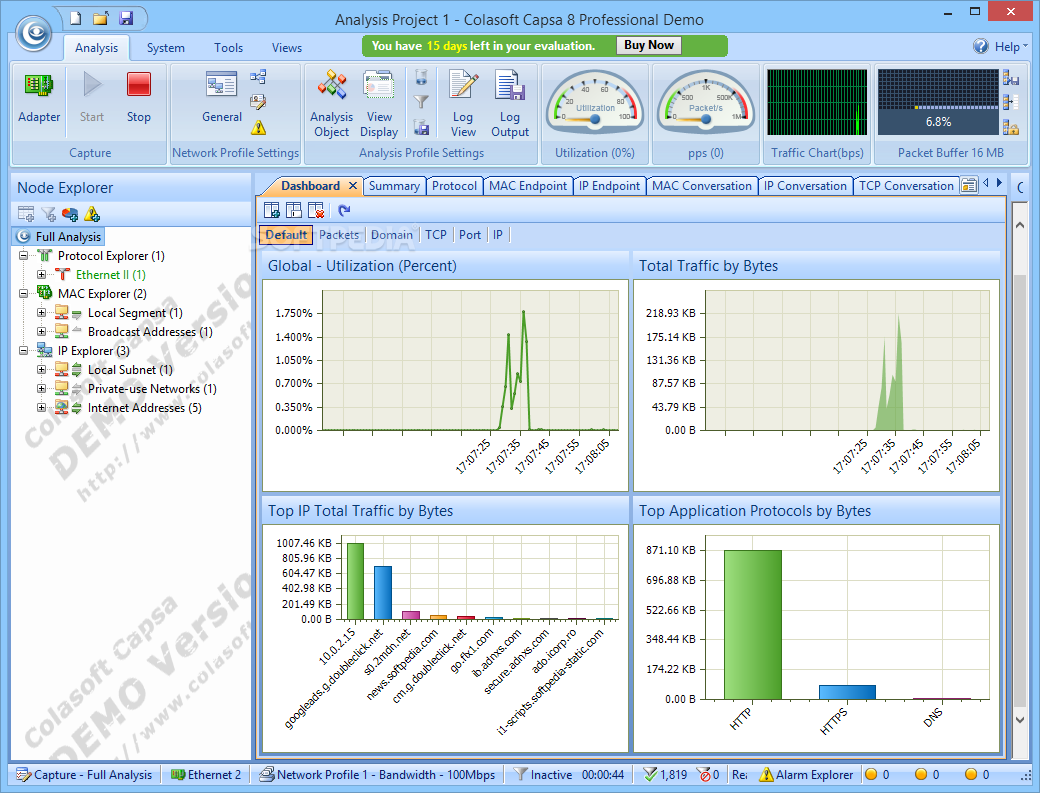Collapse the MAC Explorer node
The height and width of the screenshot is (793, 1040).
(x=23, y=293)
